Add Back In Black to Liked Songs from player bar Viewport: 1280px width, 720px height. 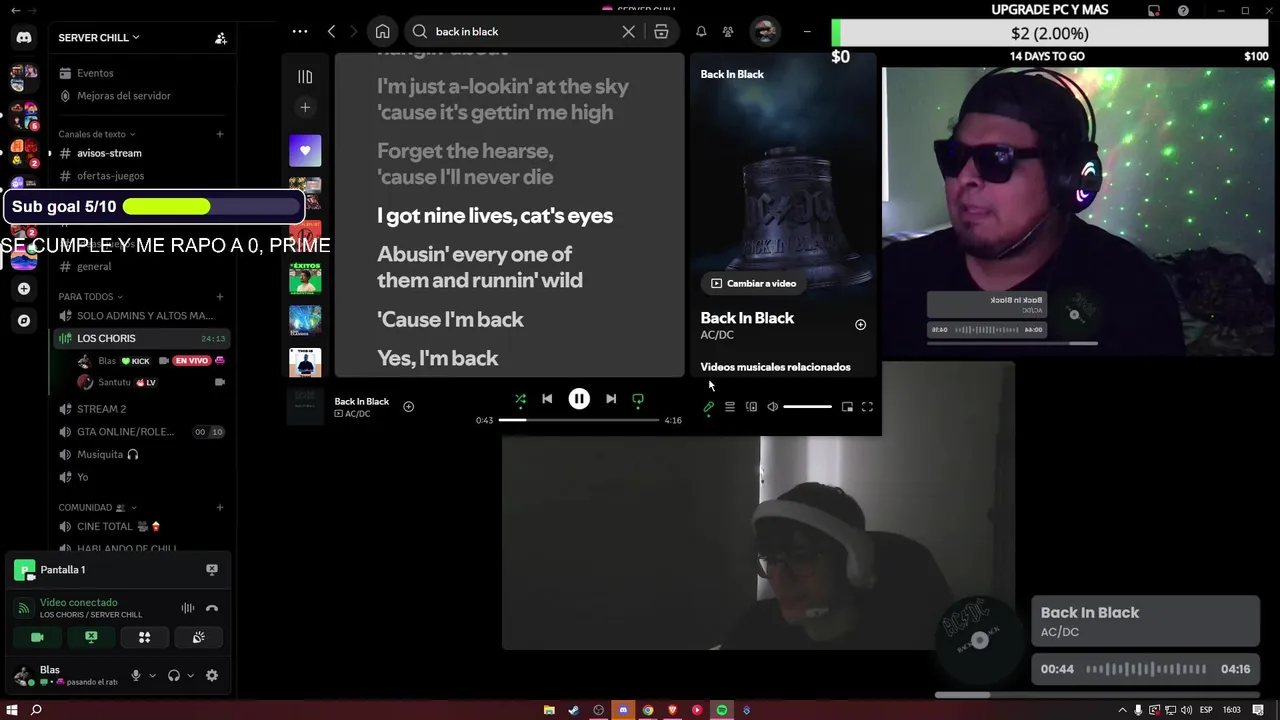pos(408,406)
